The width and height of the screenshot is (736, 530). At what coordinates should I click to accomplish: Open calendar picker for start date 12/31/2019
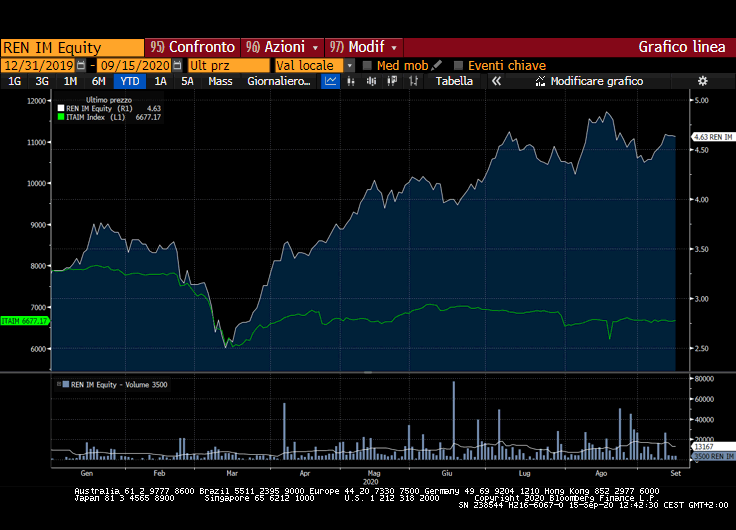click(81, 65)
